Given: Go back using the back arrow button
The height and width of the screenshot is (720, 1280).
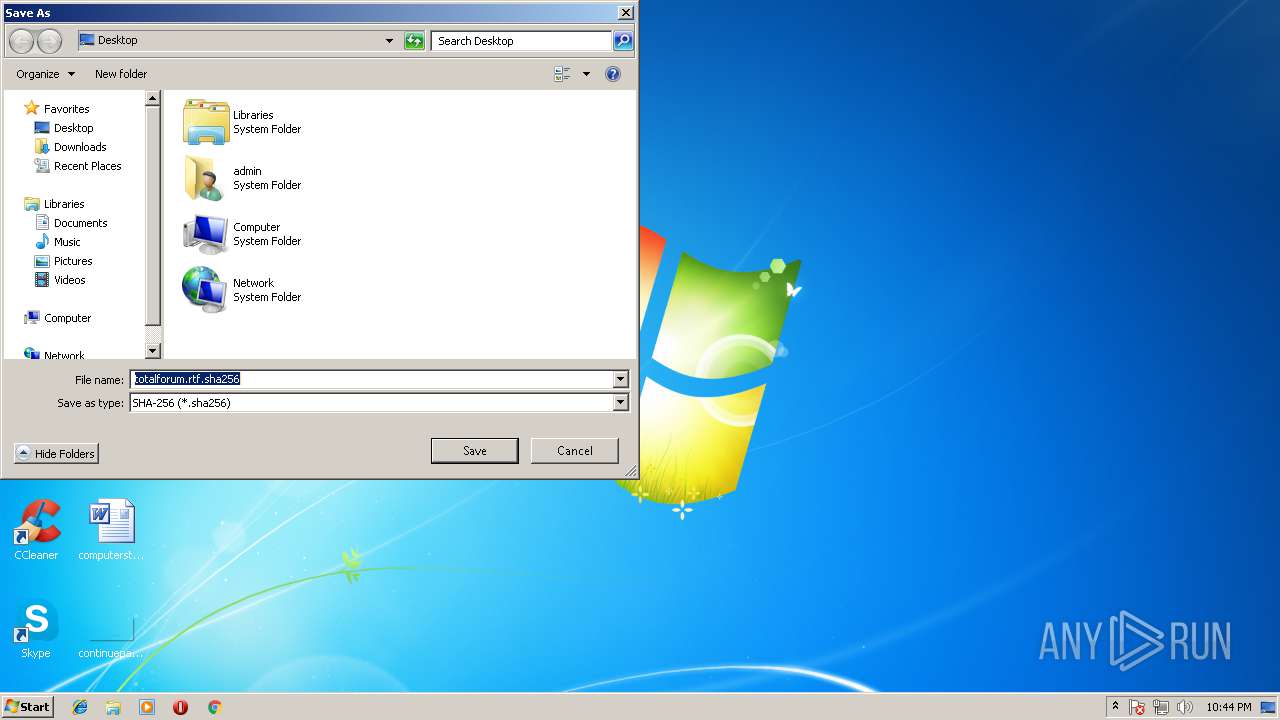Looking at the screenshot, I should coord(22,41).
